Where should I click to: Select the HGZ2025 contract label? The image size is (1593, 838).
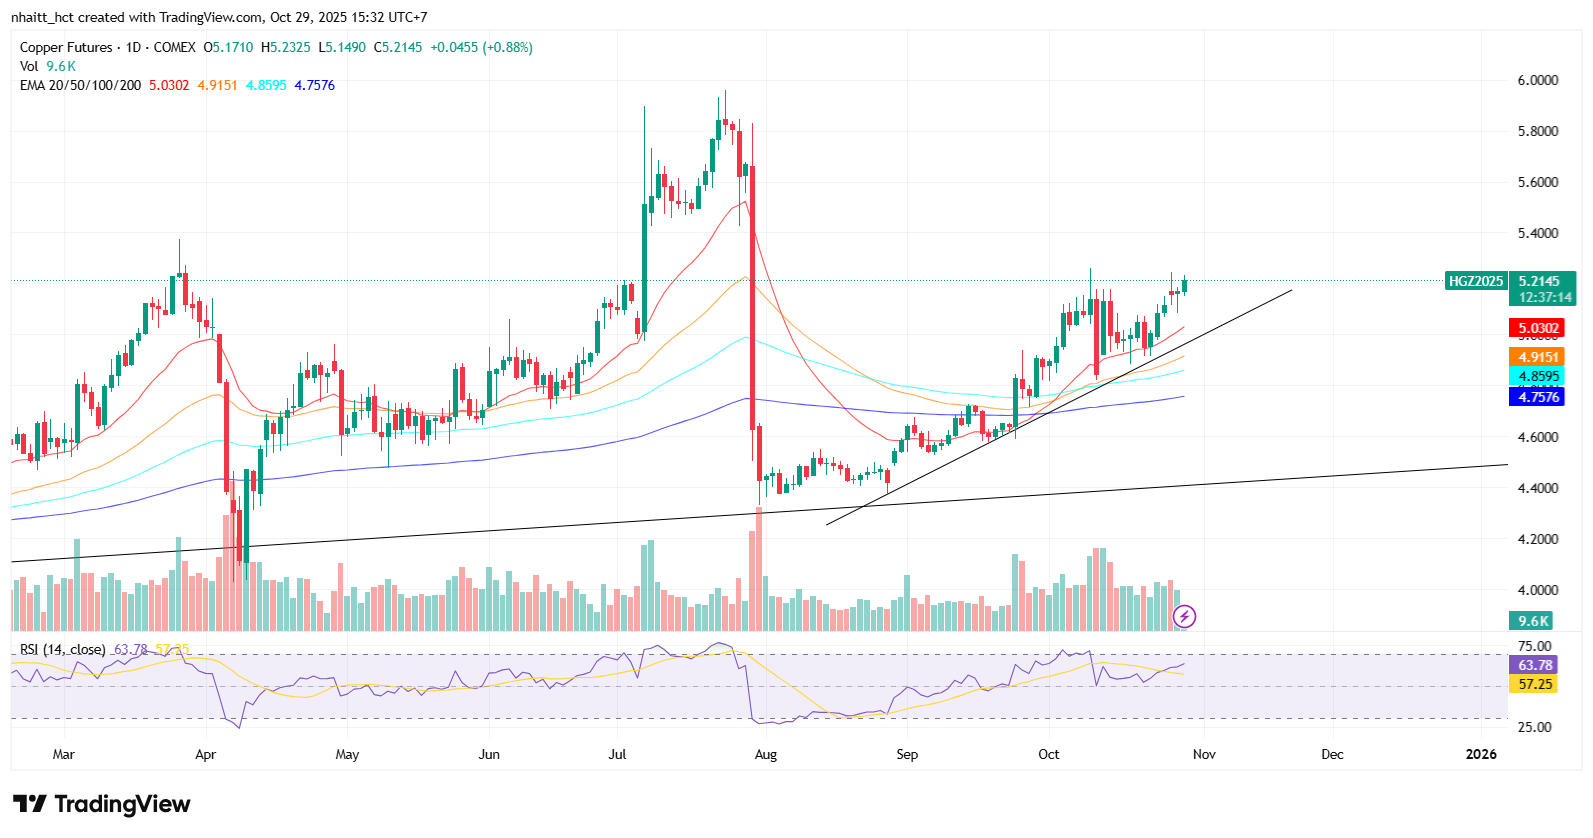[x=1475, y=281]
